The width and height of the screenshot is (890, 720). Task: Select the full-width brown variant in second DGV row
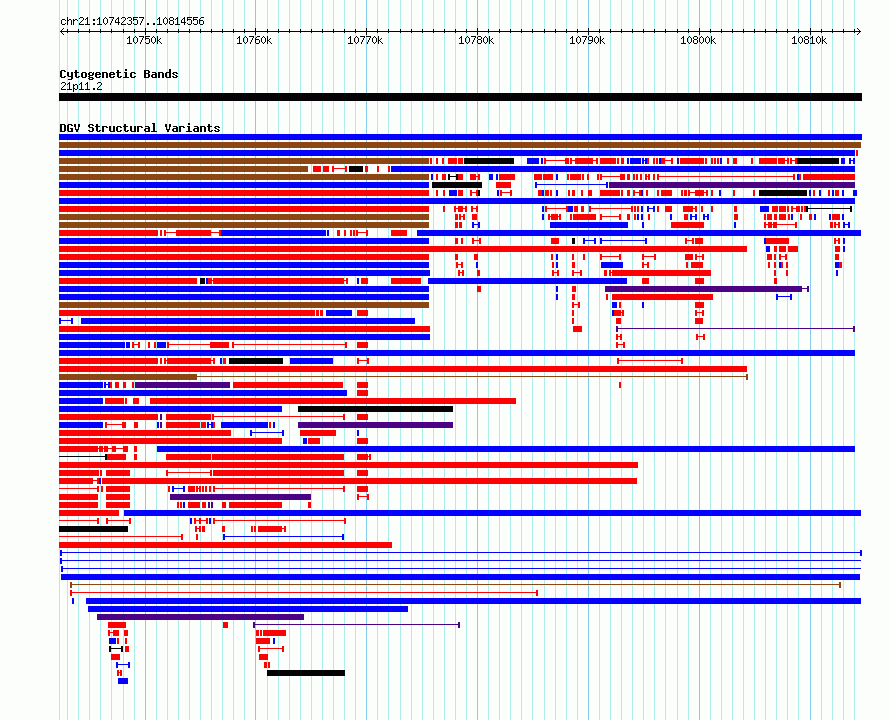[460, 145]
